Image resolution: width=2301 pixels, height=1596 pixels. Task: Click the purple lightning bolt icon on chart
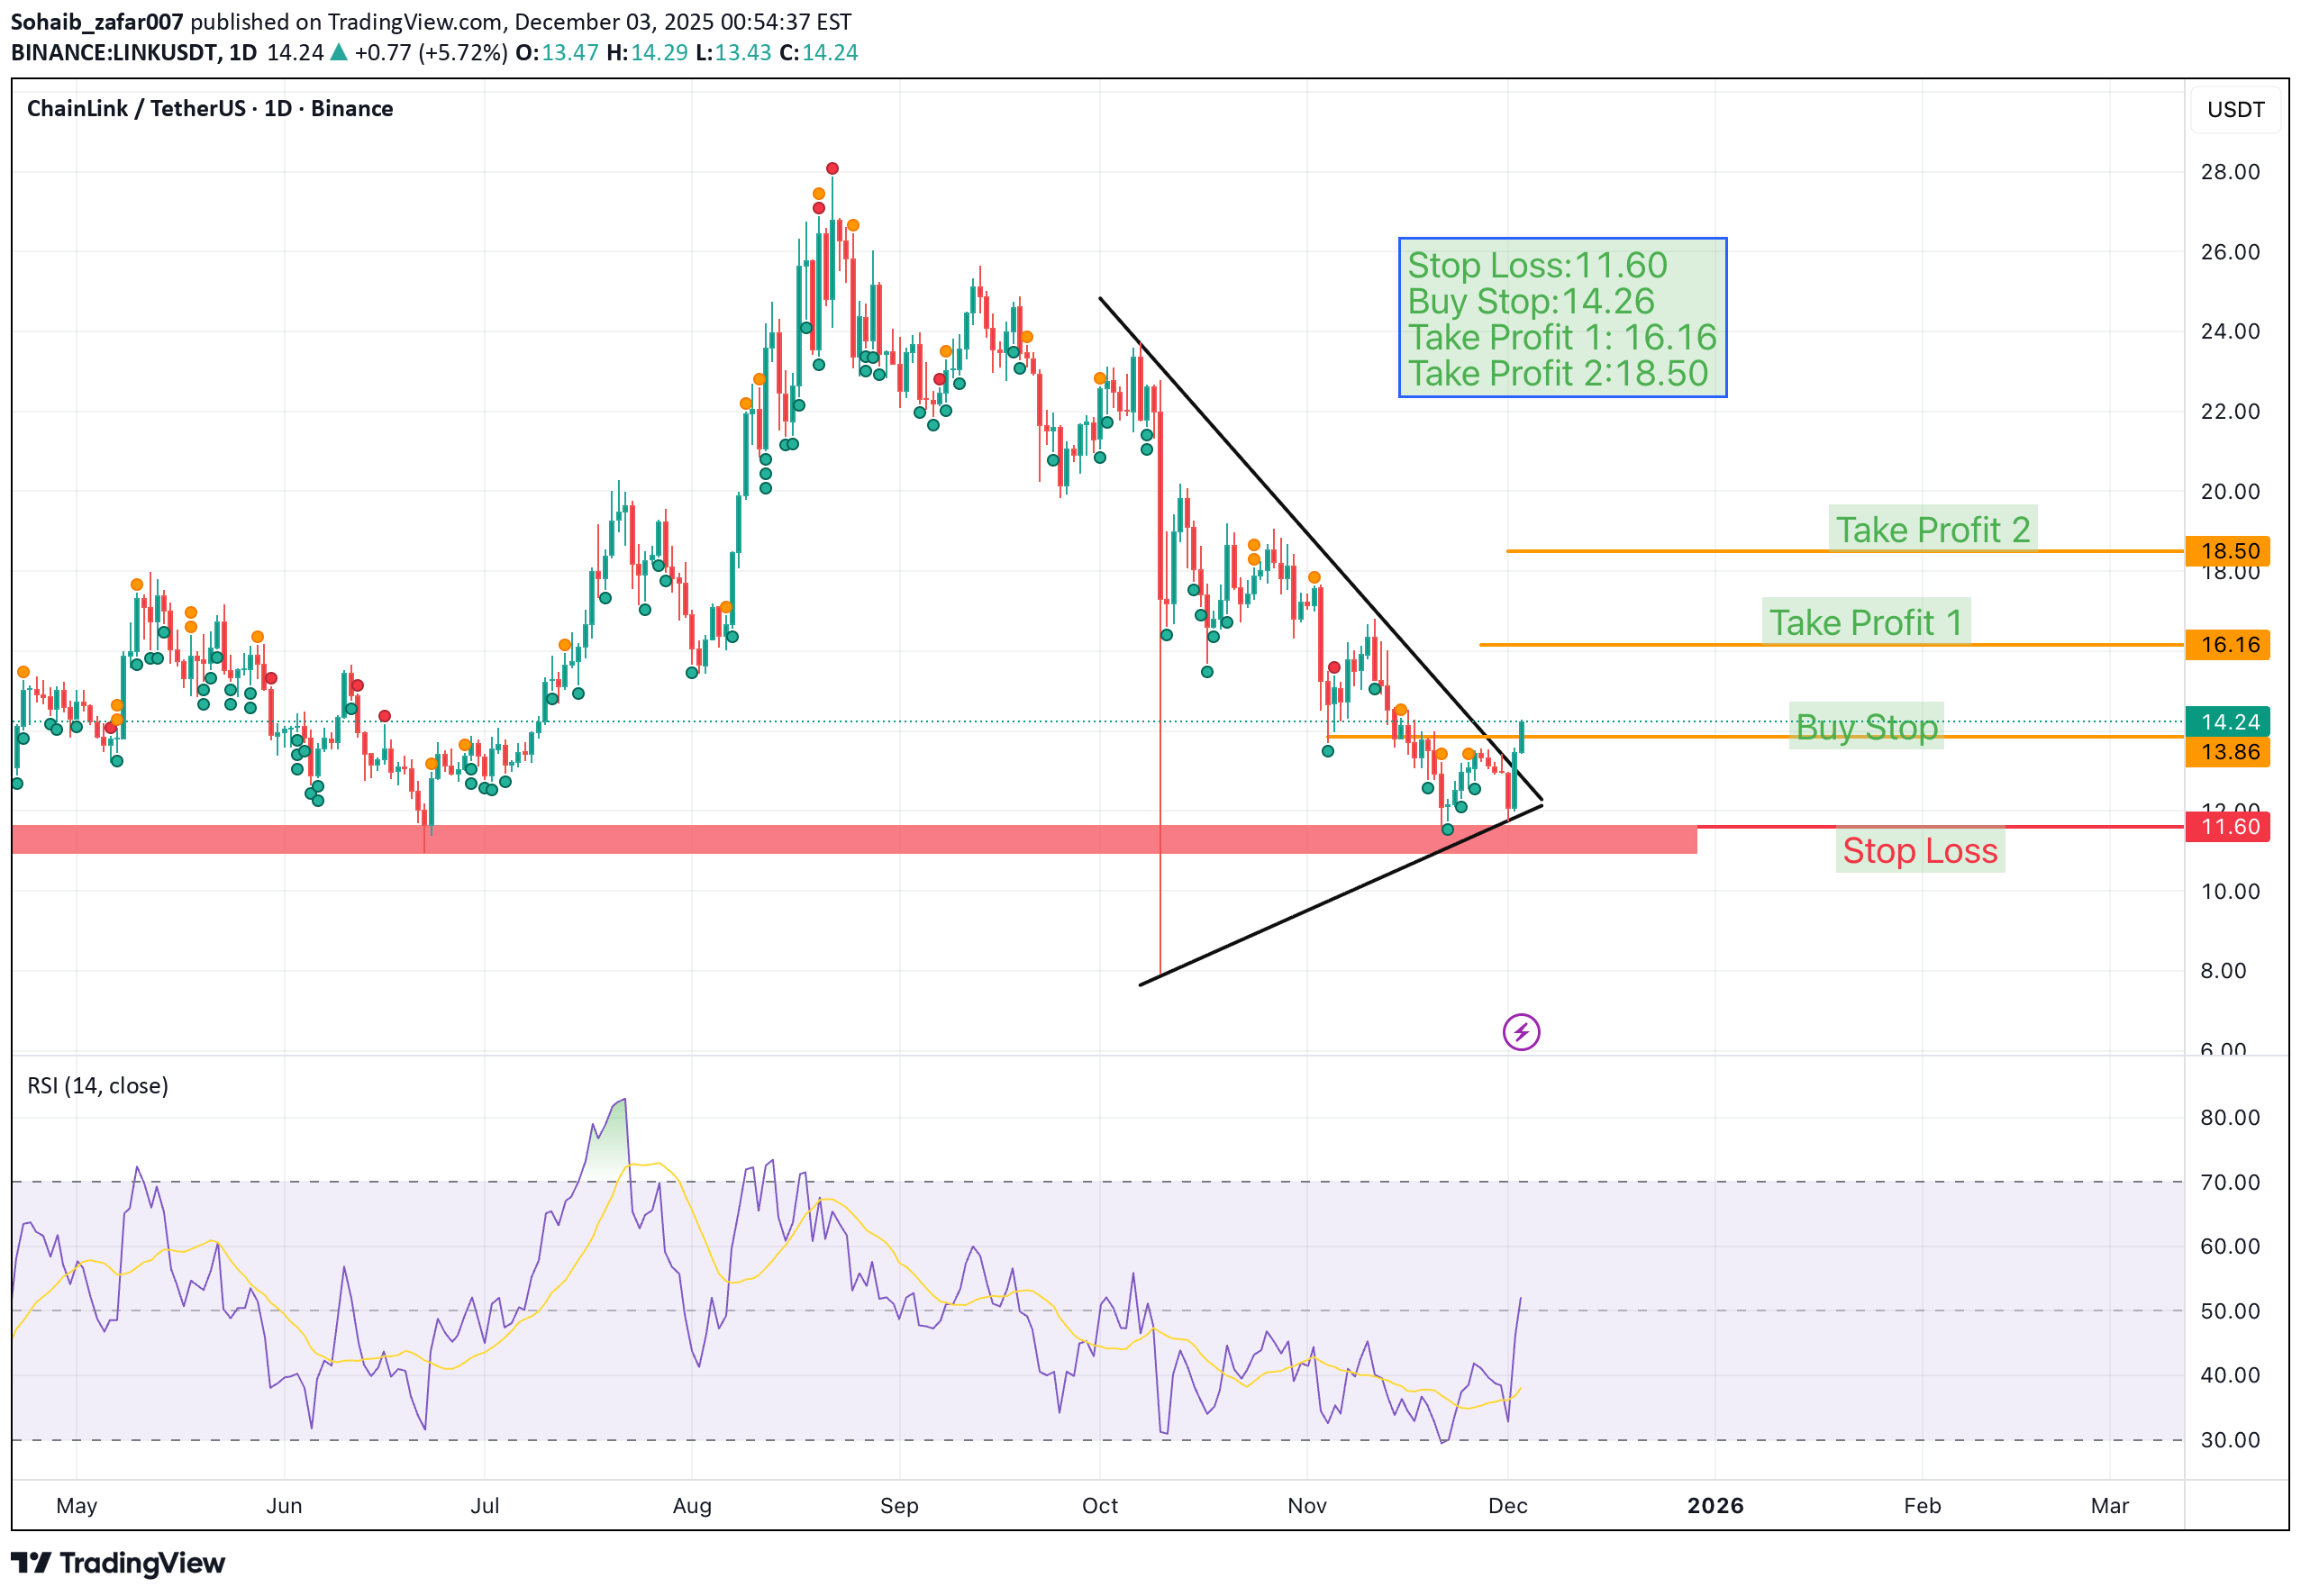pos(1521,1033)
